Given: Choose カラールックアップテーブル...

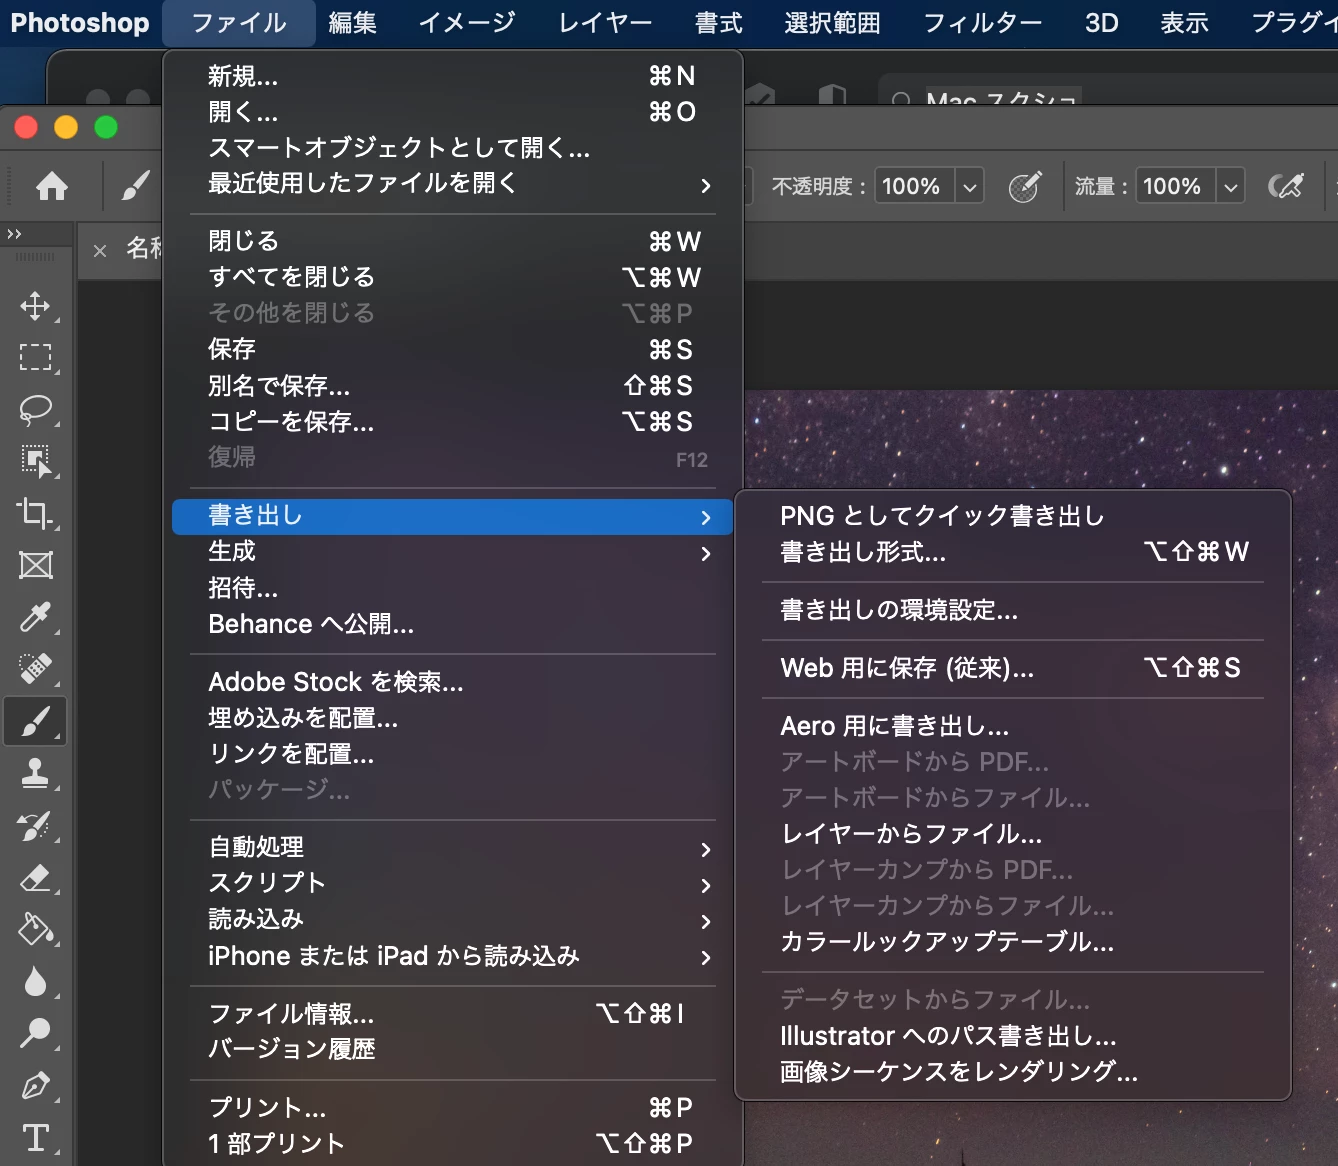Looking at the screenshot, I should pos(1013,942).
